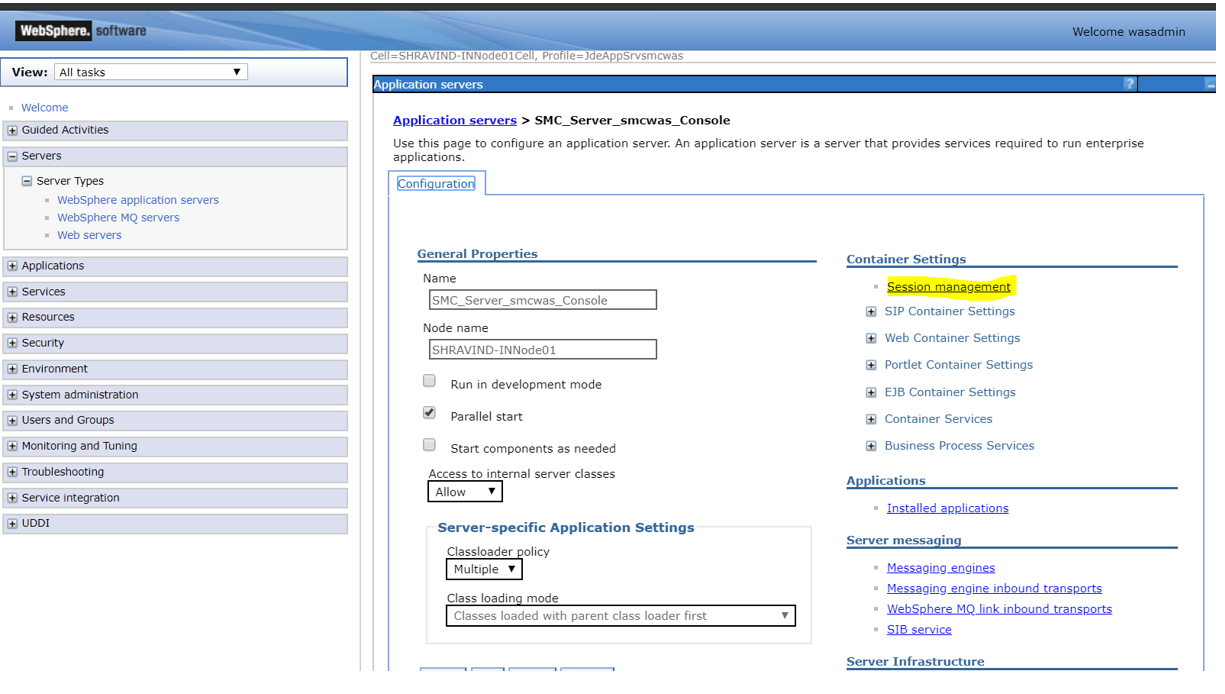The image size is (1225, 694).
Task: Expand Users and Groups section
Action: pyautogui.click(x=12, y=421)
